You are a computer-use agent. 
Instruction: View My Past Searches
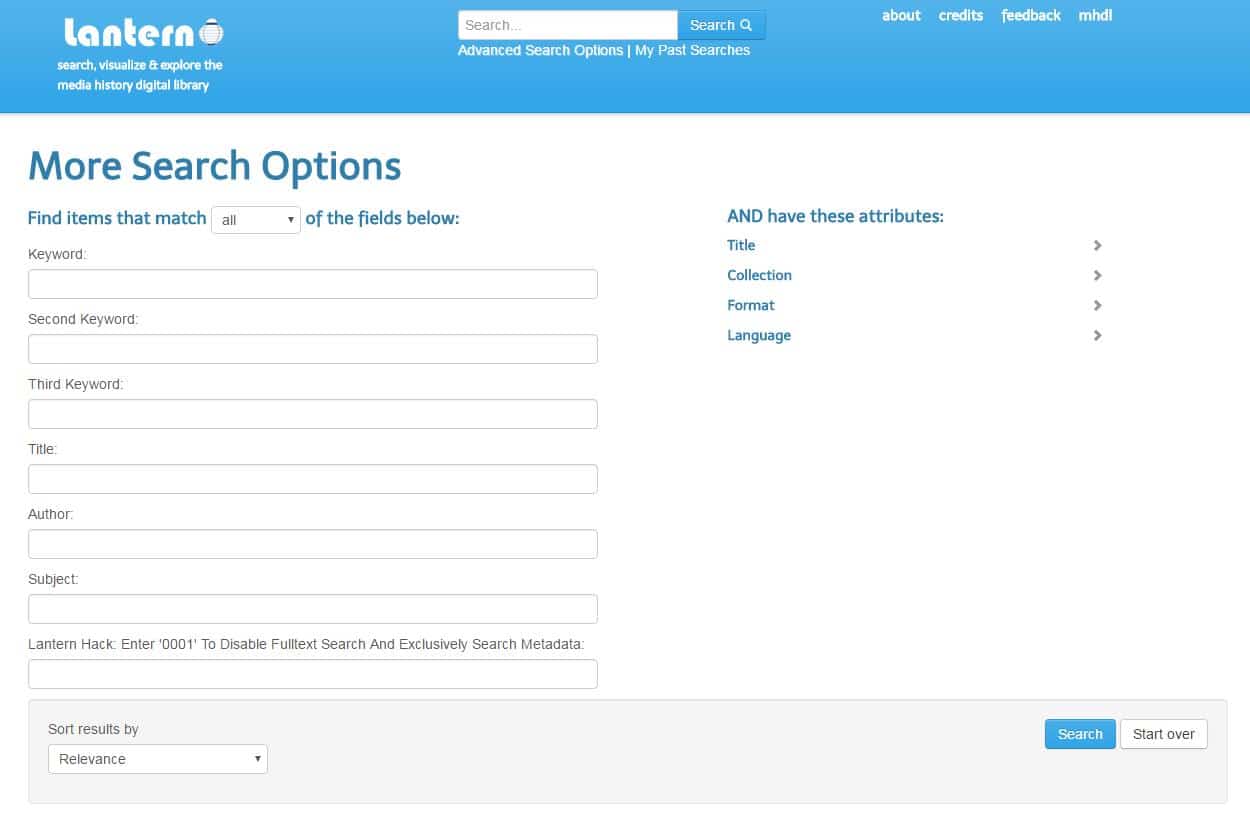pos(692,50)
